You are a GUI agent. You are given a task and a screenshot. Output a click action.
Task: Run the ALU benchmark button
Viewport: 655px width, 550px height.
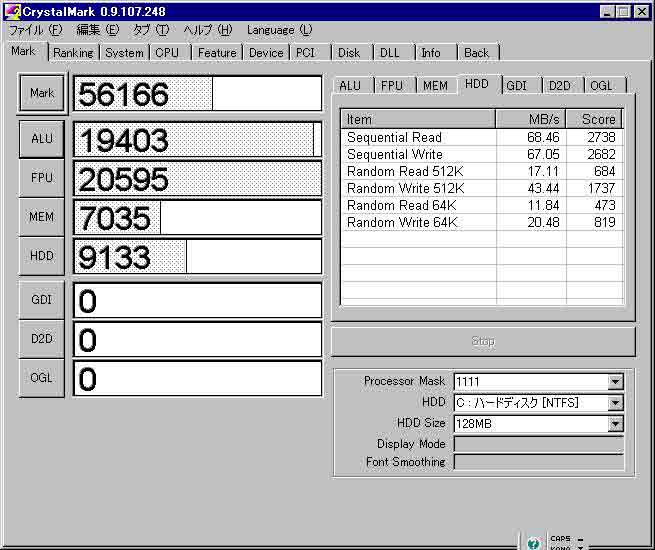click(x=42, y=139)
